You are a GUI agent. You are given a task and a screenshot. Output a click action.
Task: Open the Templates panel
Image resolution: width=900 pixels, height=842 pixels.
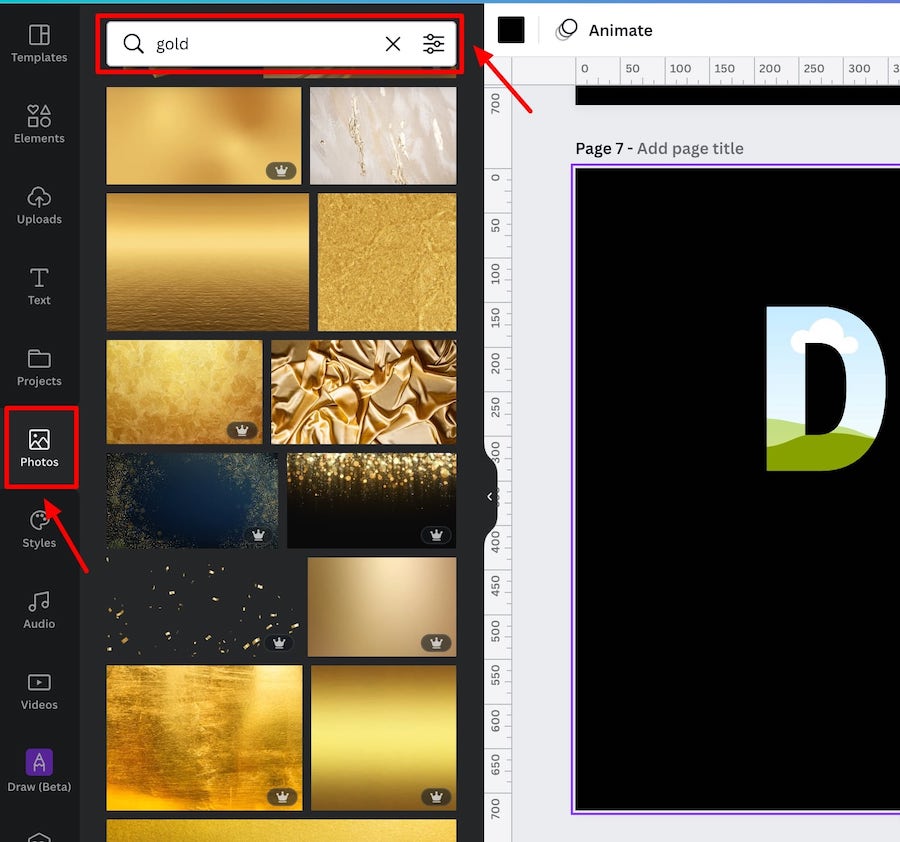click(39, 44)
